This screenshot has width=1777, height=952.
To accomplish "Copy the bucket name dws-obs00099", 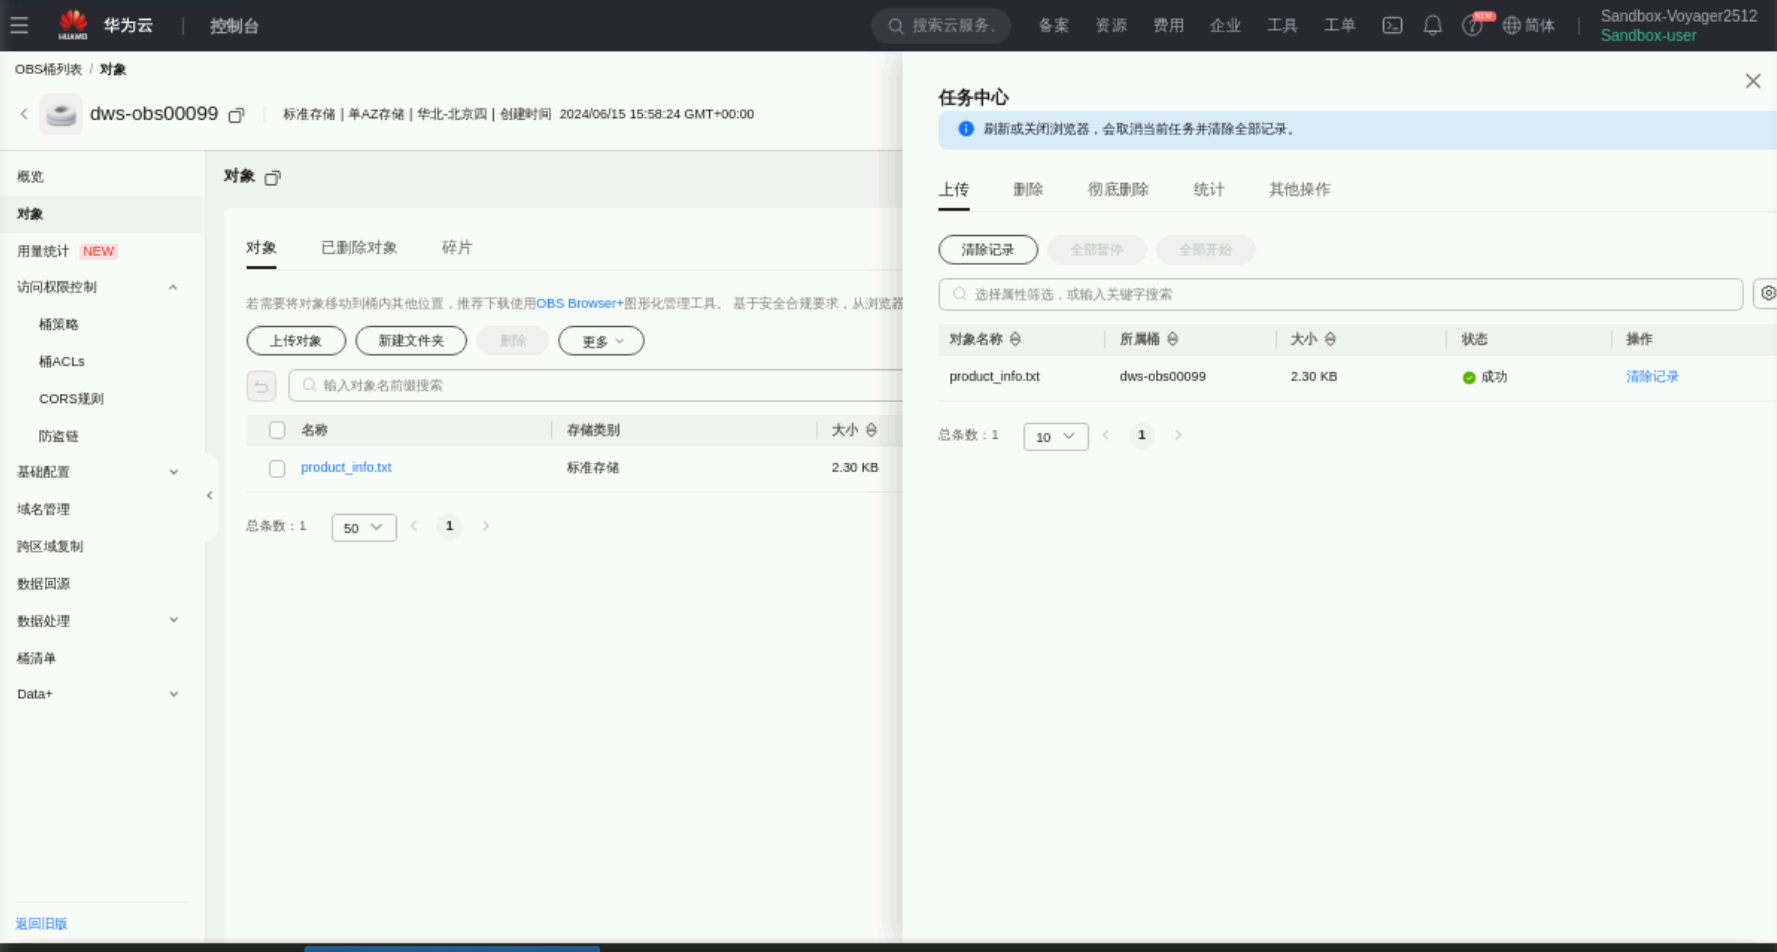I will point(236,115).
